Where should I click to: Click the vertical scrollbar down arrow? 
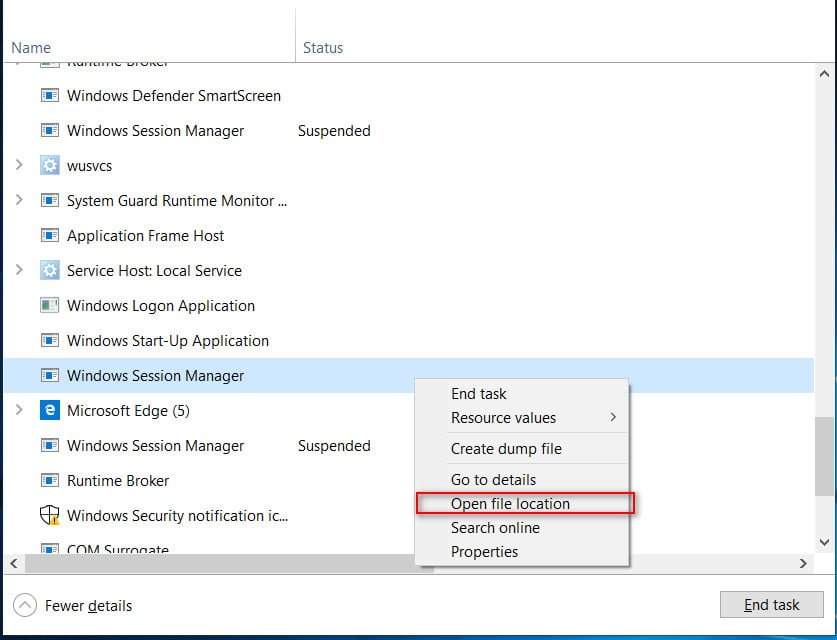825,543
